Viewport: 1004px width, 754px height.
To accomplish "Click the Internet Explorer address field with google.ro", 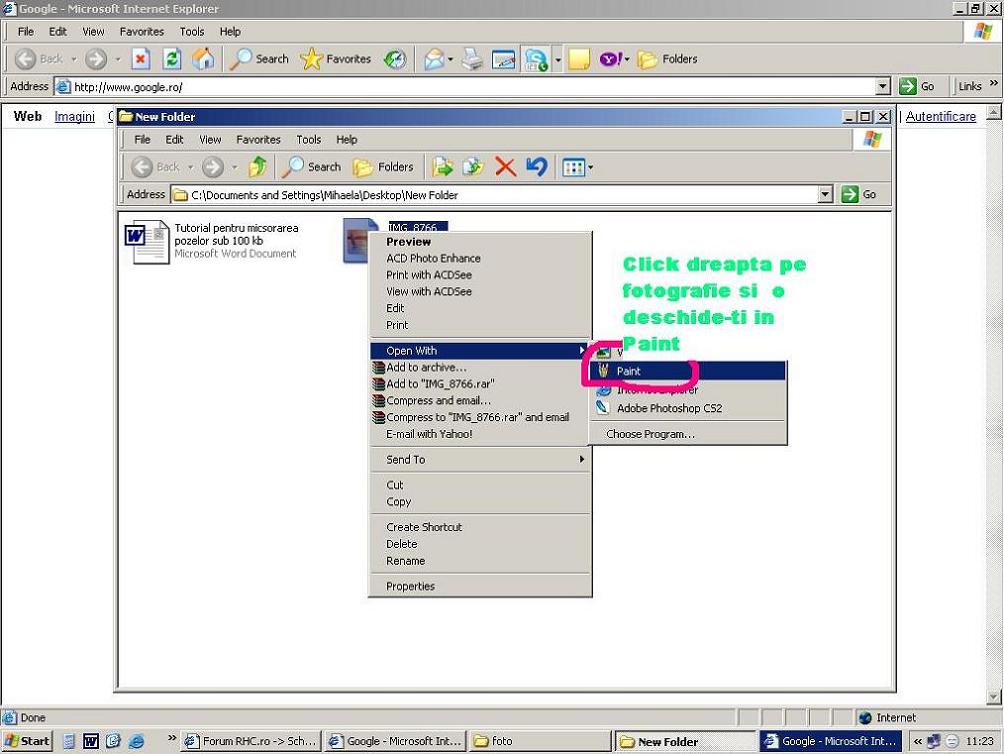I will [466, 86].
